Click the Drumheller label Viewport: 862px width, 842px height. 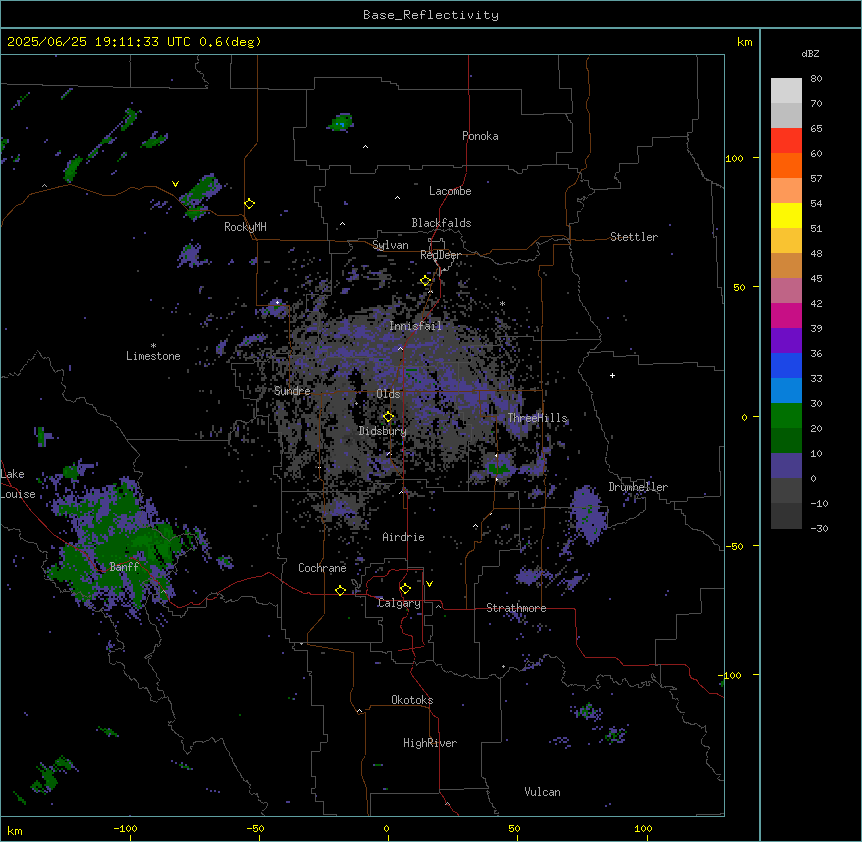[638, 487]
